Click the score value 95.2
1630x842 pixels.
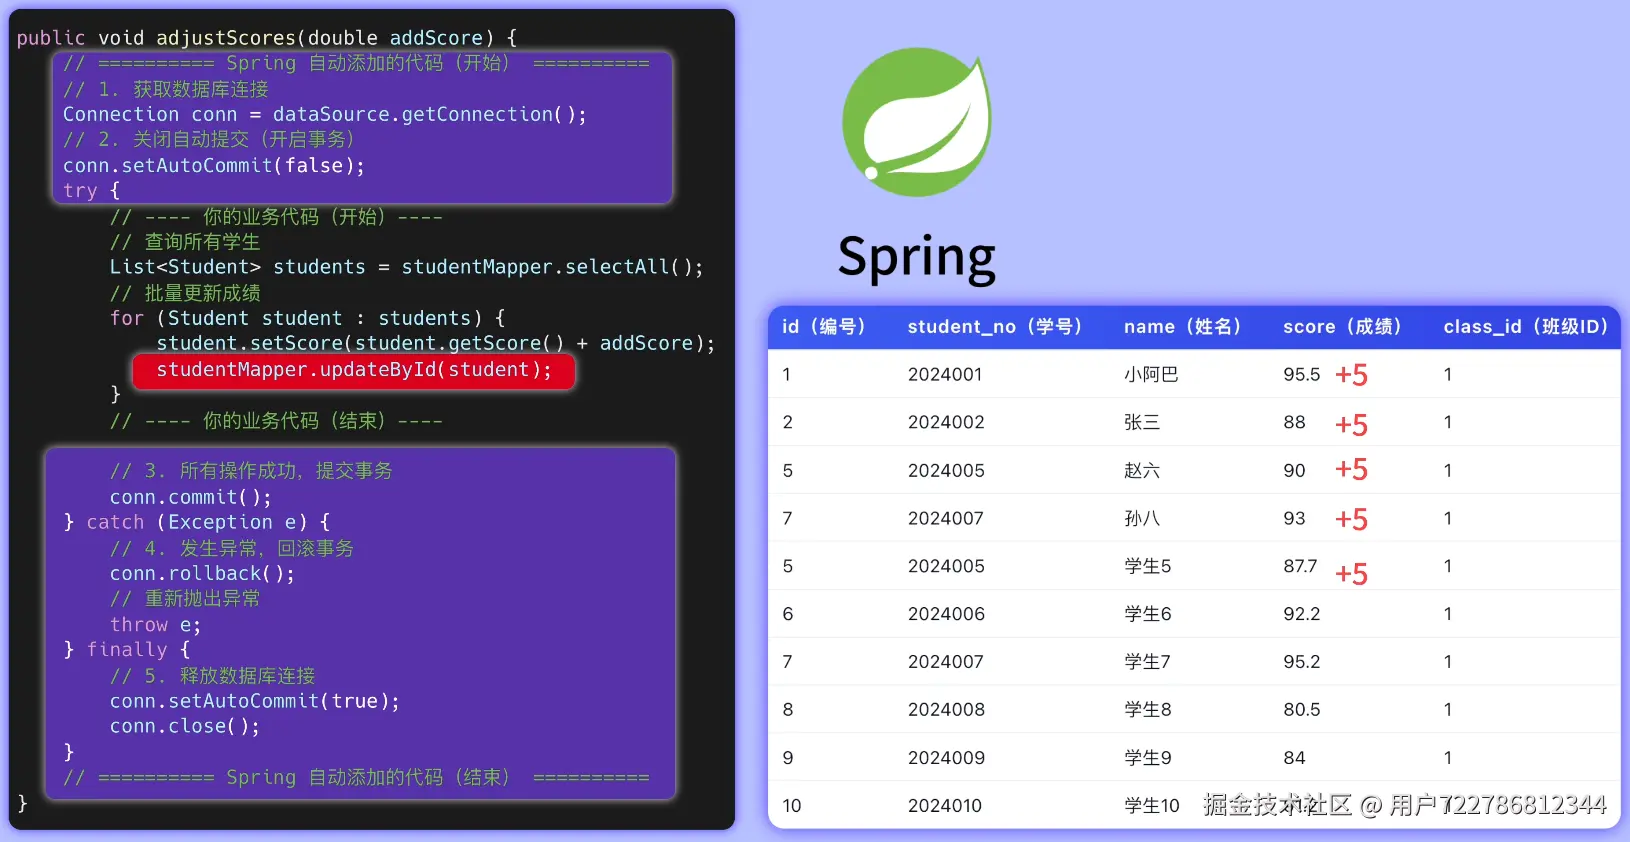tap(1301, 662)
